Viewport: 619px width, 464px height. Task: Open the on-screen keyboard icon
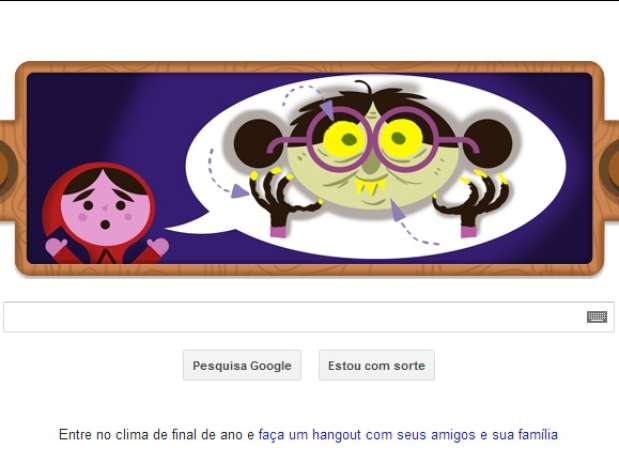point(597,317)
